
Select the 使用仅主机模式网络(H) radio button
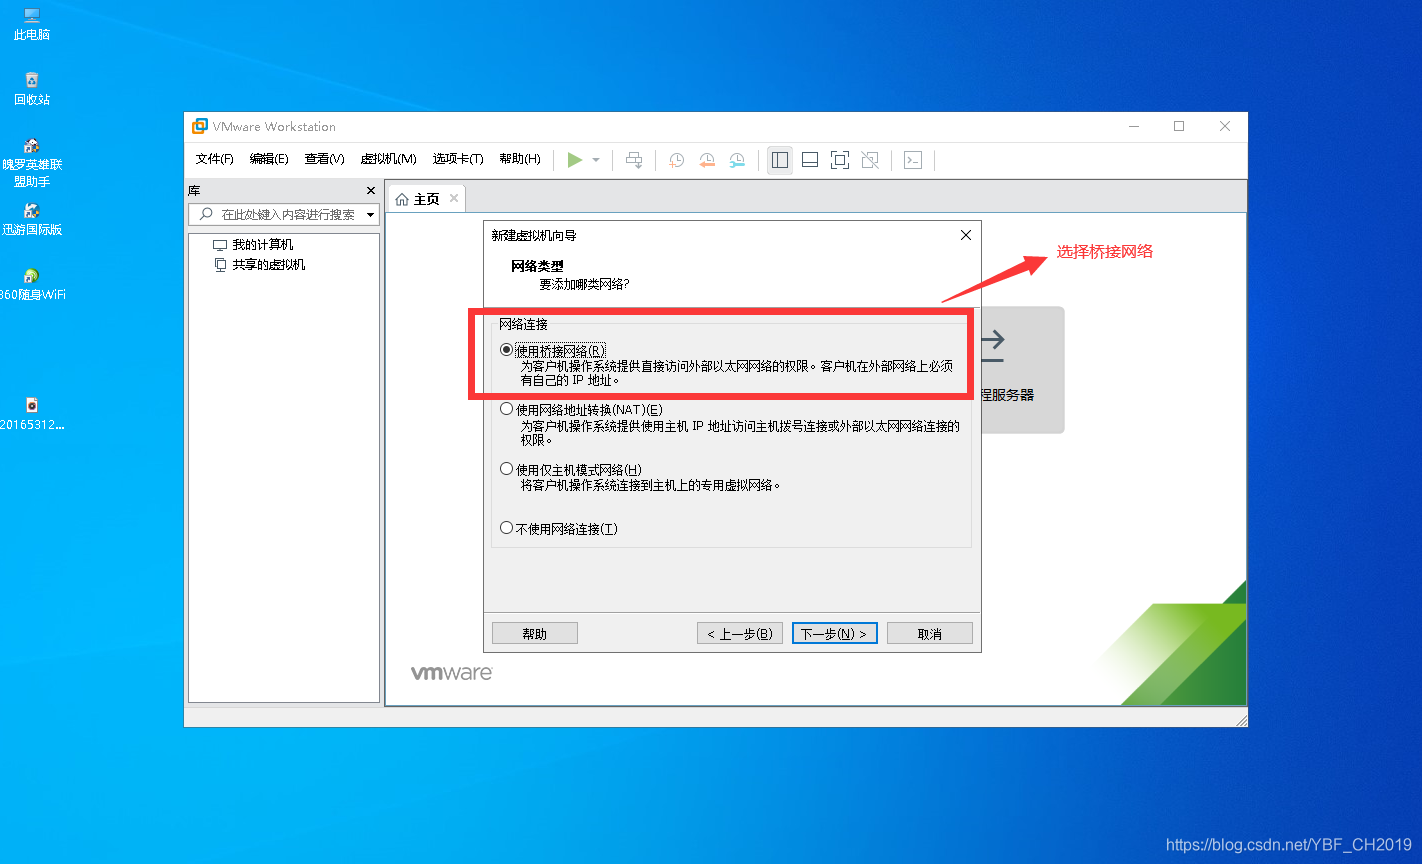click(x=506, y=469)
